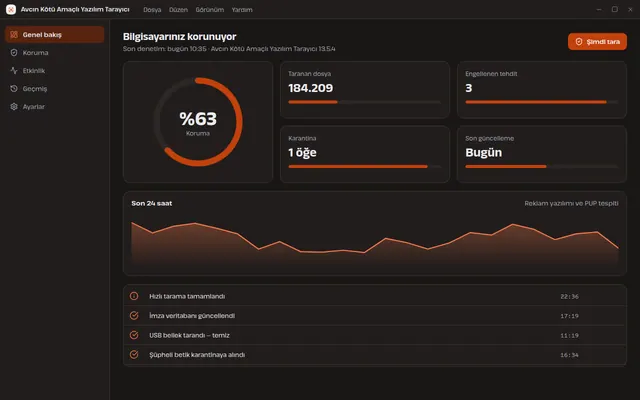Click the app logo icon in title bar
Viewport: 640px width, 400px height.
tap(11, 9)
